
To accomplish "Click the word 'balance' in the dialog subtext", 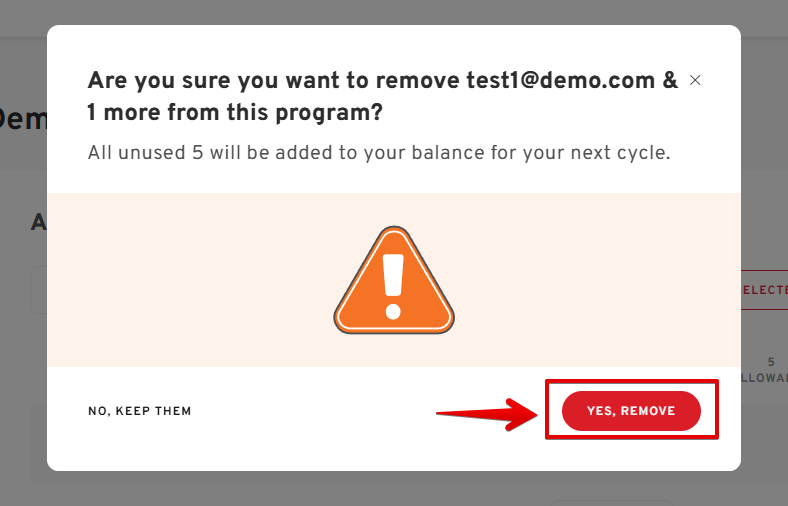I will pyautogui.click(x=448, y=153).
